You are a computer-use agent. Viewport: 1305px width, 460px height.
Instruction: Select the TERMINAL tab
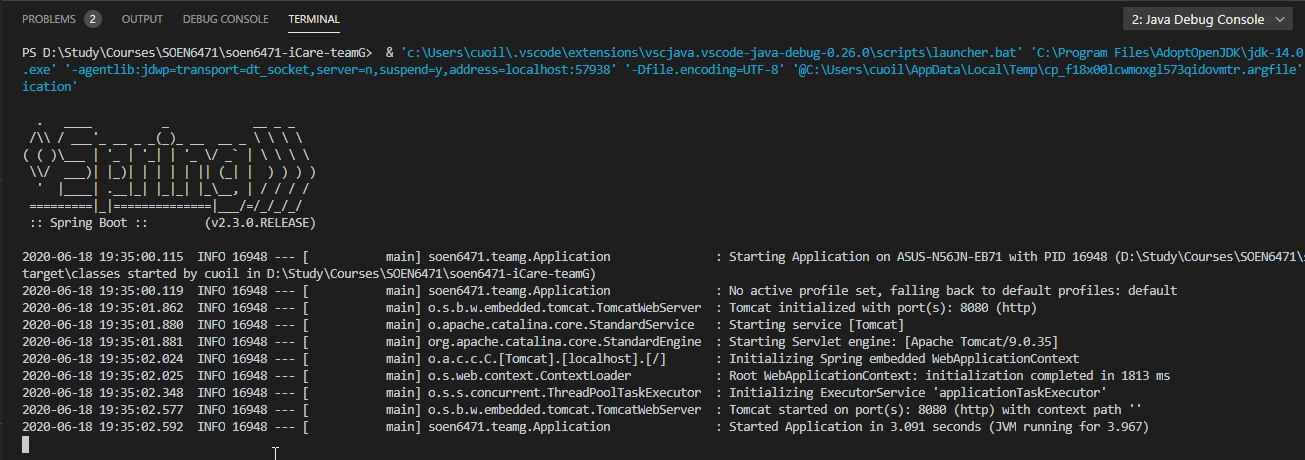(314, 19)
